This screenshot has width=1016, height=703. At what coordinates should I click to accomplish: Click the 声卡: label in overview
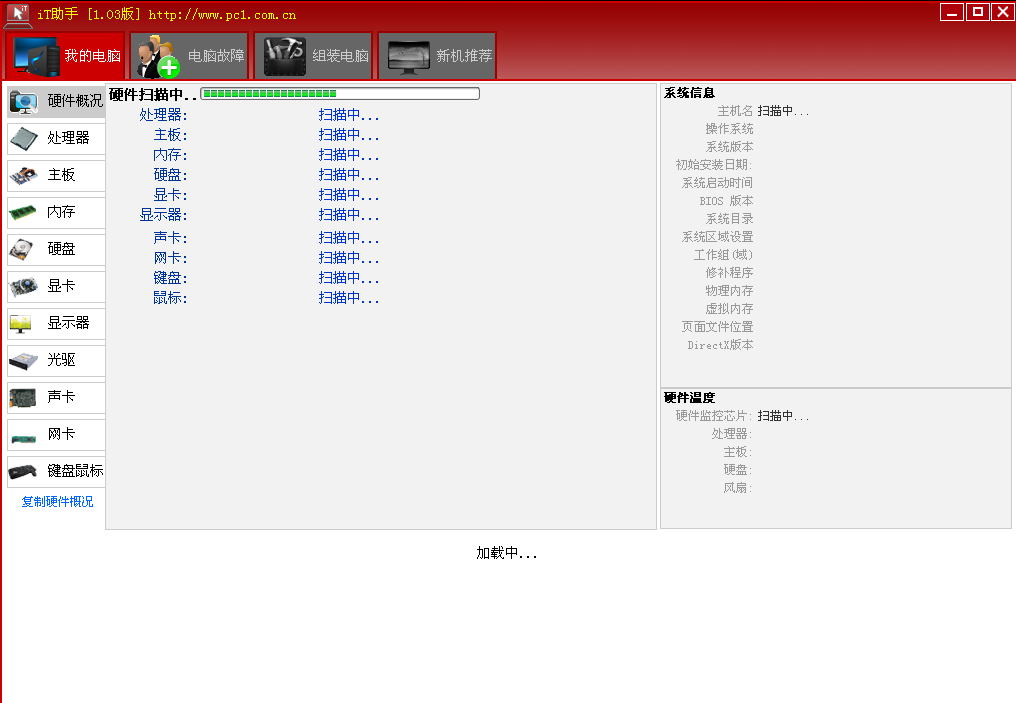tap(170, 238)
